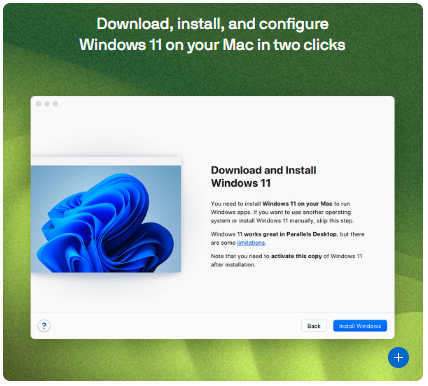Click the blue plus circle icon
Image resolution: width=428 pixels, height=386 pixels.
398,357
